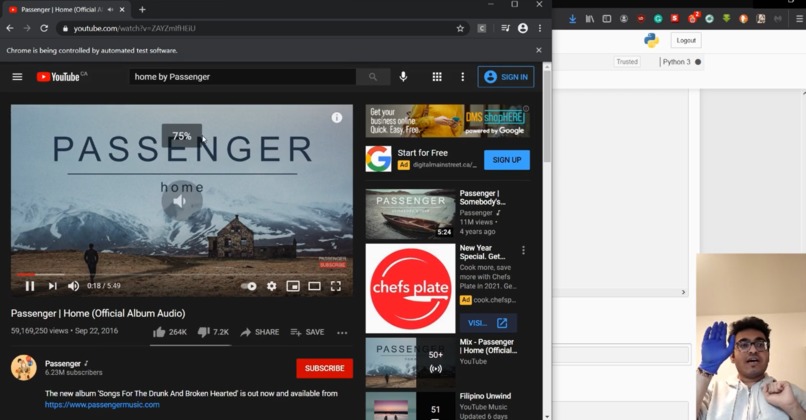Open the passengermusic.com link
806x420 pixels.
click(102, 405)
